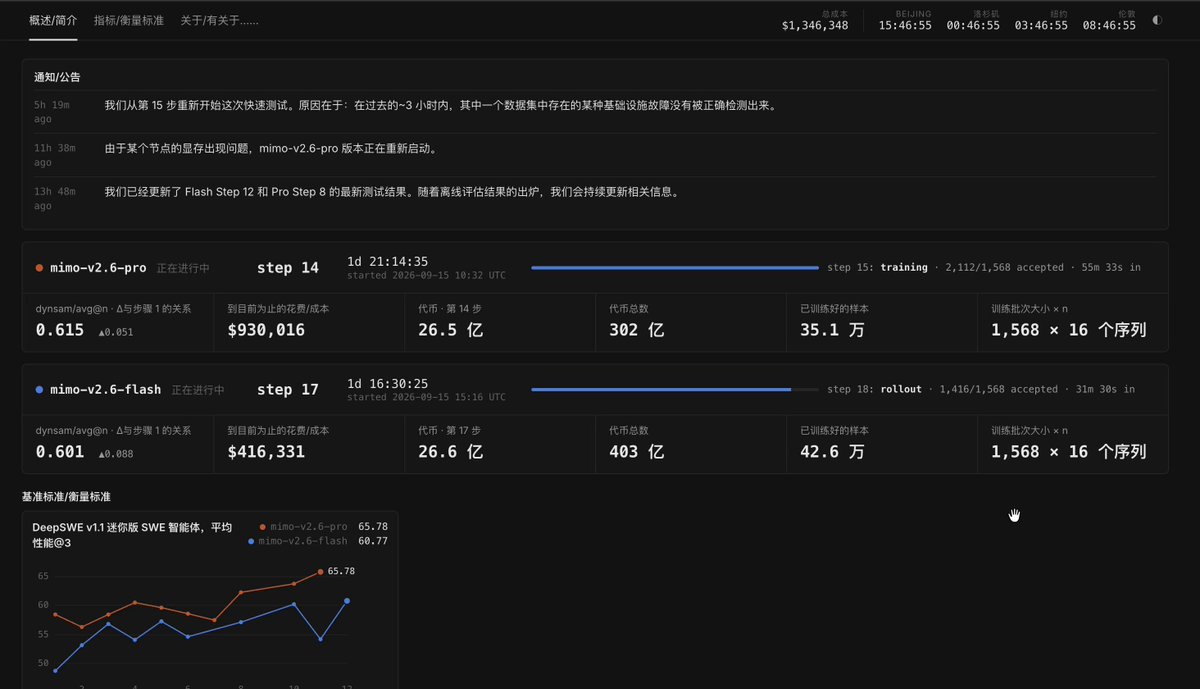Click the blue status dot beside mimo-v2.6-flash card title

39,390
